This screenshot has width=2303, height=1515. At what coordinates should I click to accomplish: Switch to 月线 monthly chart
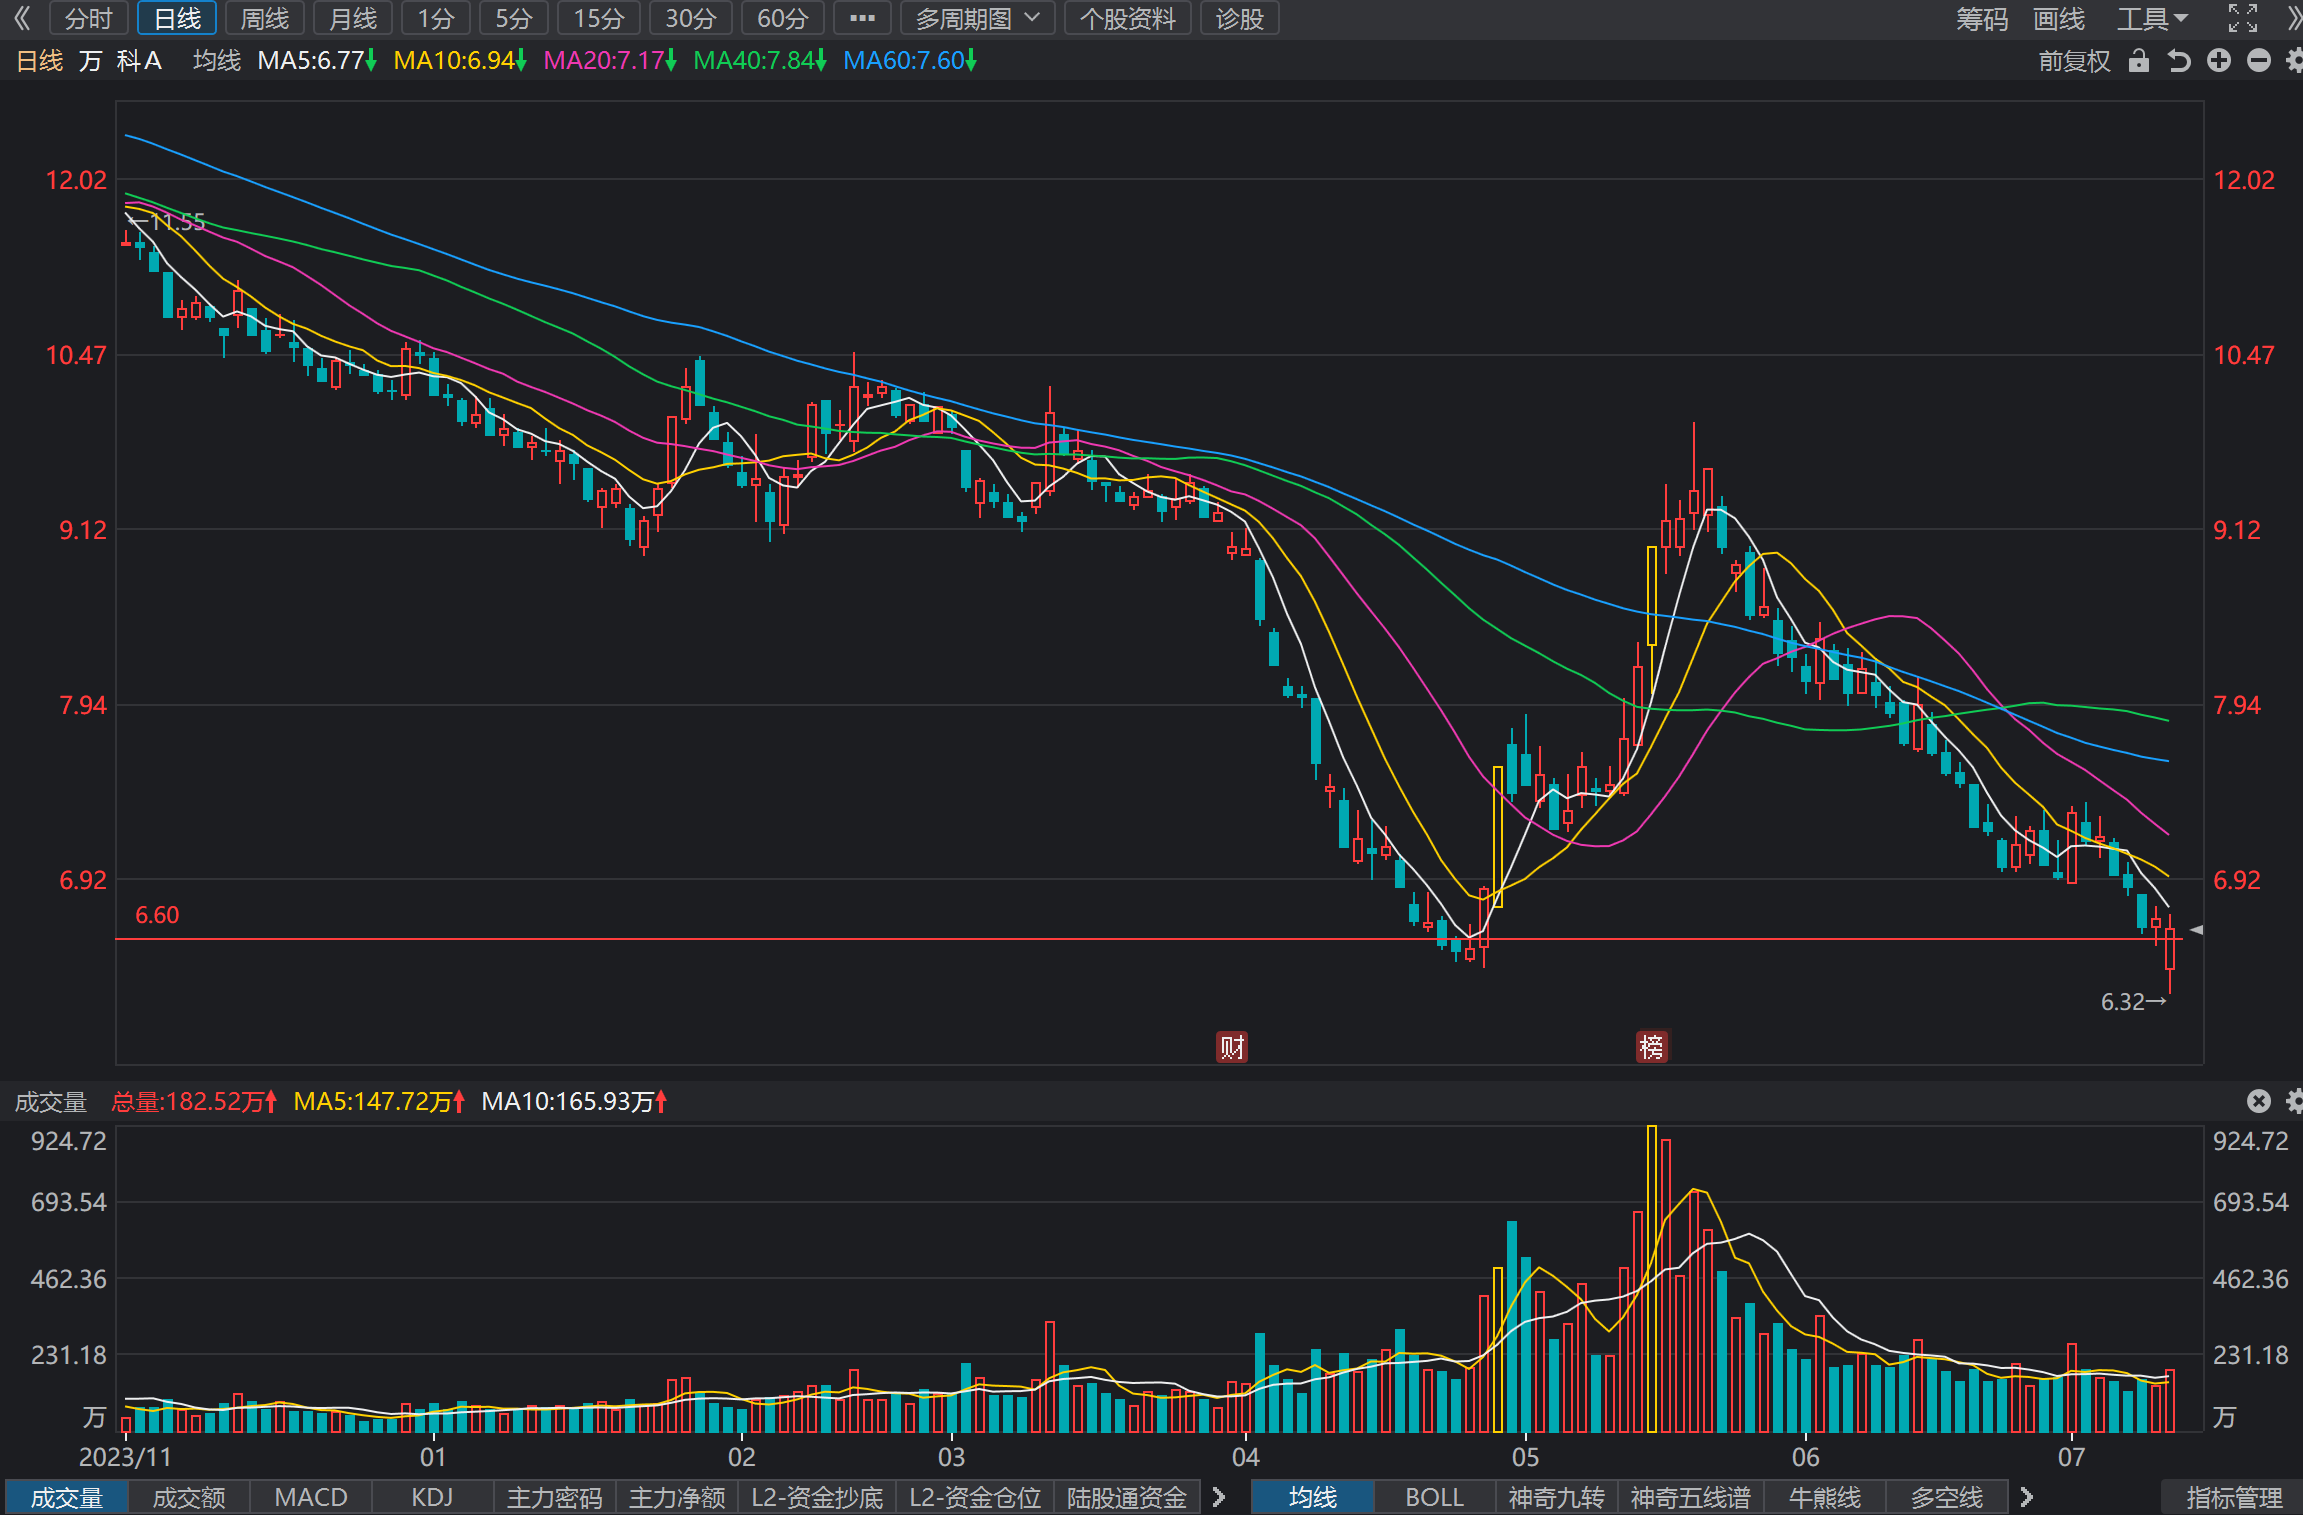pos(353,18)
